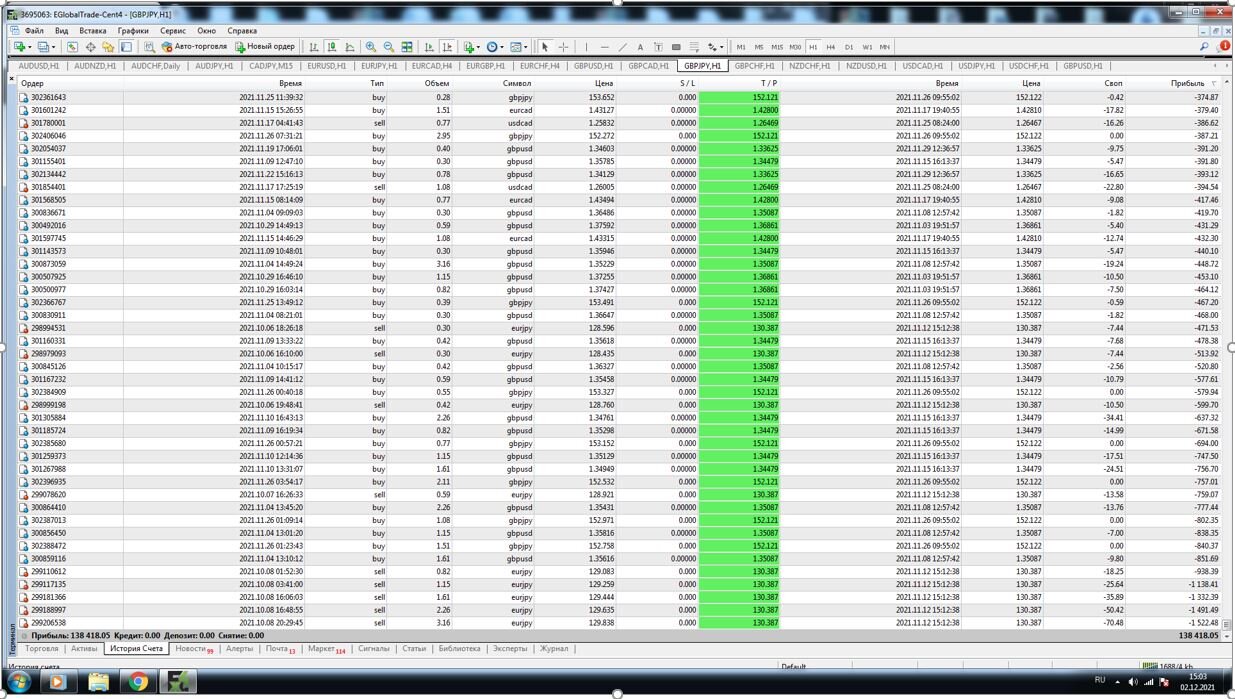Open the Маркет terminal tab

(326, 649)
